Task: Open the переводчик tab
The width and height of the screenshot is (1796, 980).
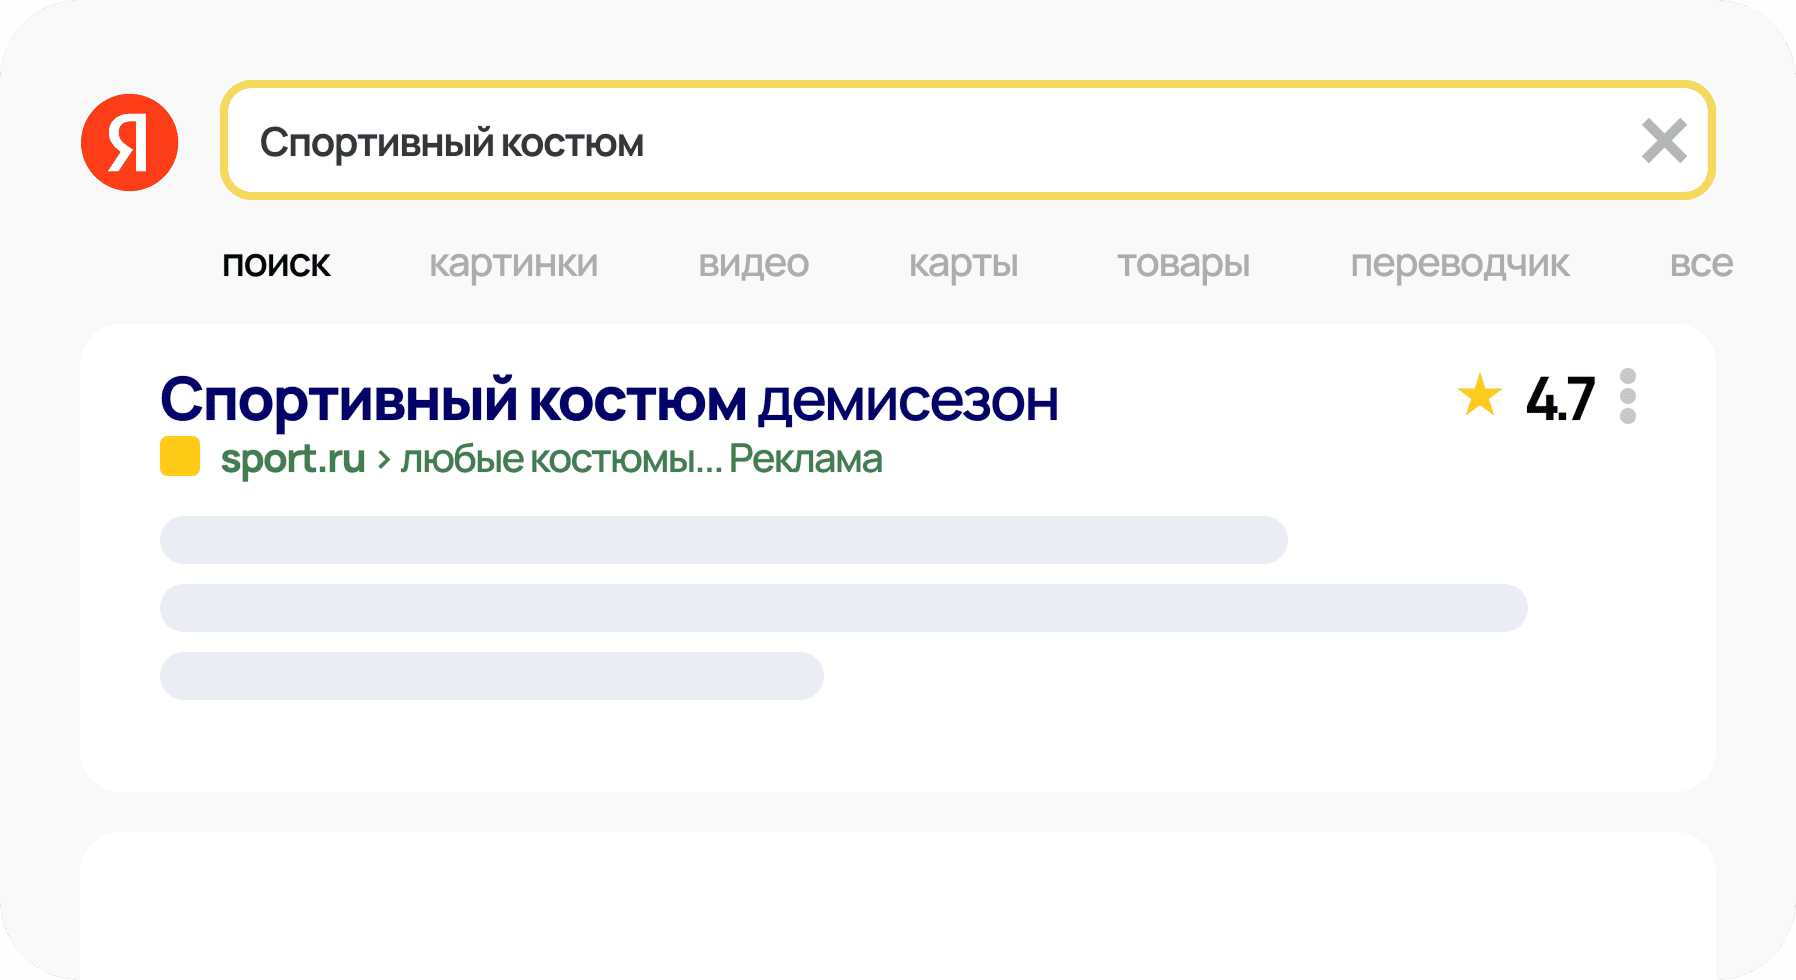Action: tap(1460, 264)
